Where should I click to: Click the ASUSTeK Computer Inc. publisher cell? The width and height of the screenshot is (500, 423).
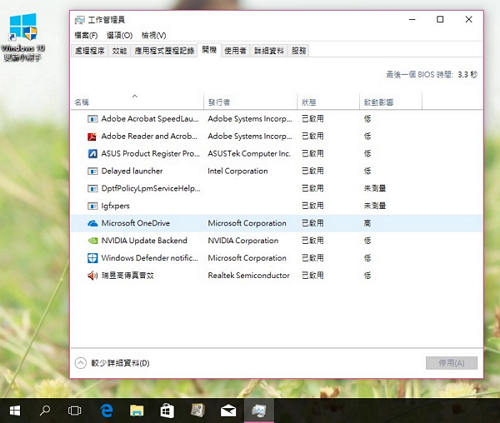pyautogui.click(x=249, y=154)
